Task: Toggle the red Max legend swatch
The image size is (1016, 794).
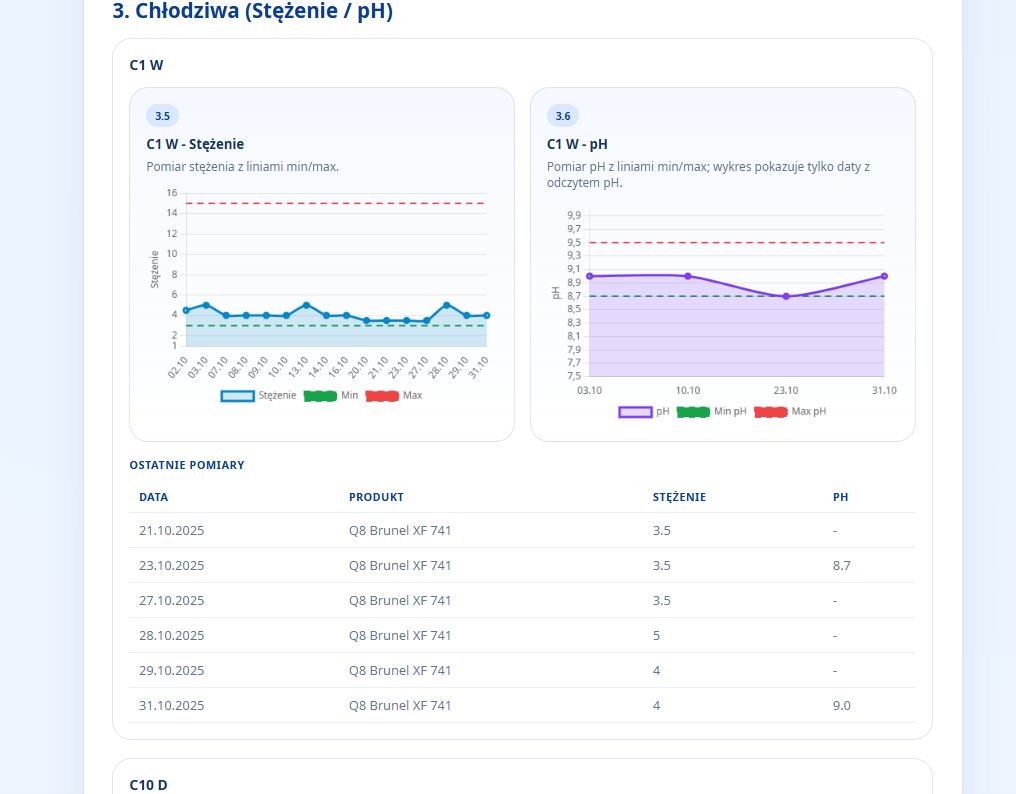Action: [x=382, y=396]
